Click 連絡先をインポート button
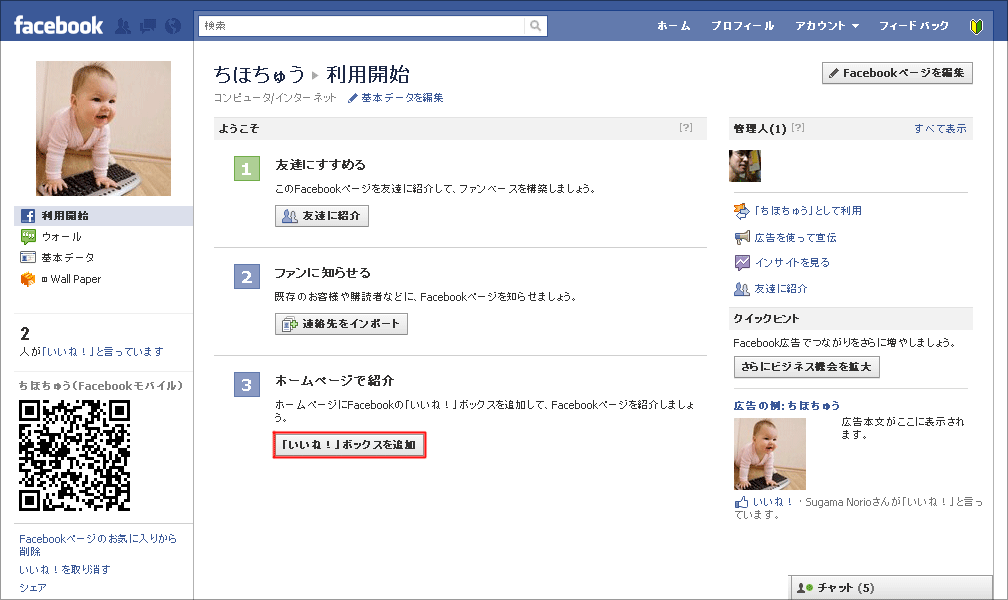The width and height of the screenshot is (1008, 600). [341, 323]
